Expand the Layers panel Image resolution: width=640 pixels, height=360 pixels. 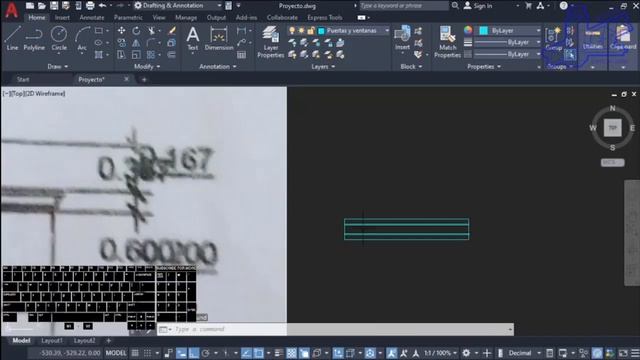[x=323, y=67]
